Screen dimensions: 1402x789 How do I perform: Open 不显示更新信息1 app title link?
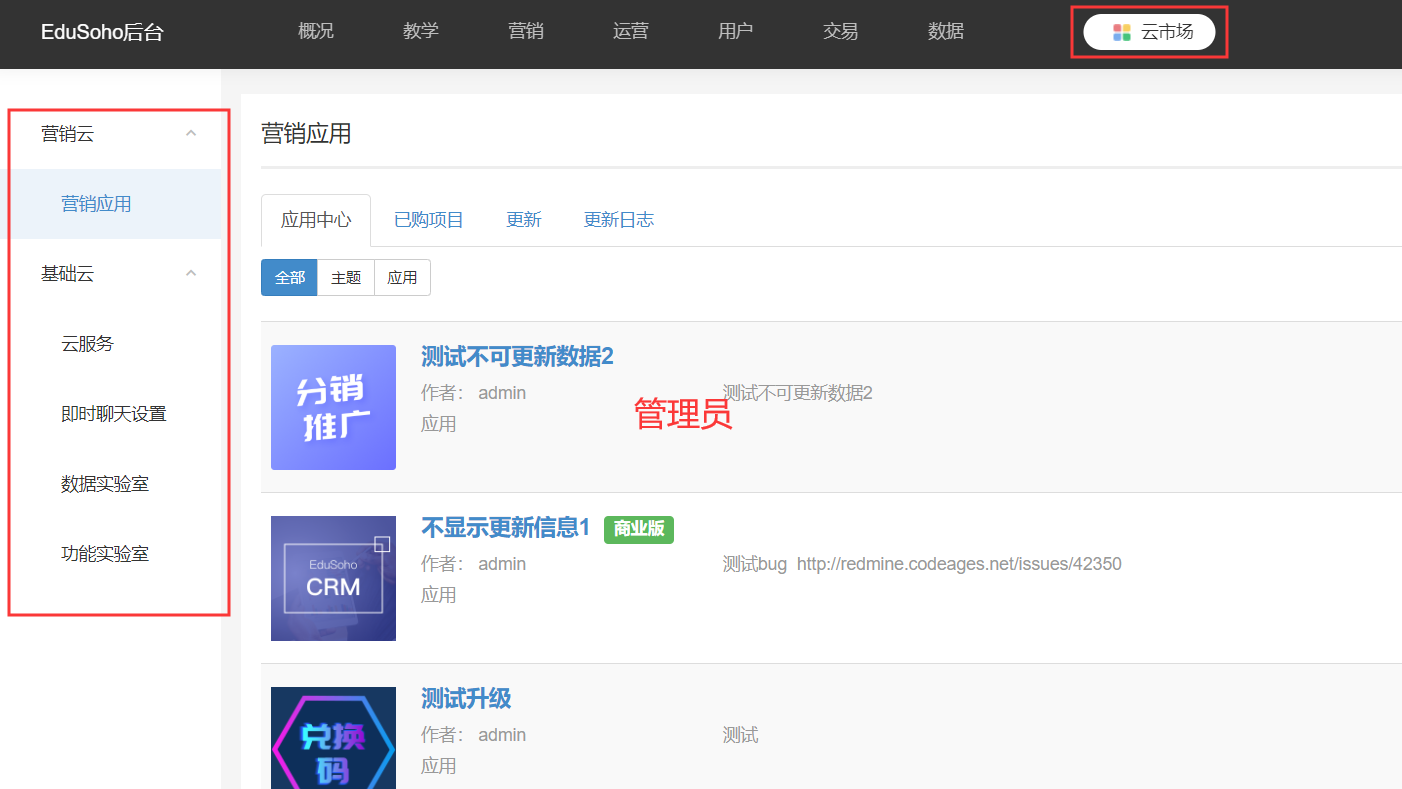[506, 528]
